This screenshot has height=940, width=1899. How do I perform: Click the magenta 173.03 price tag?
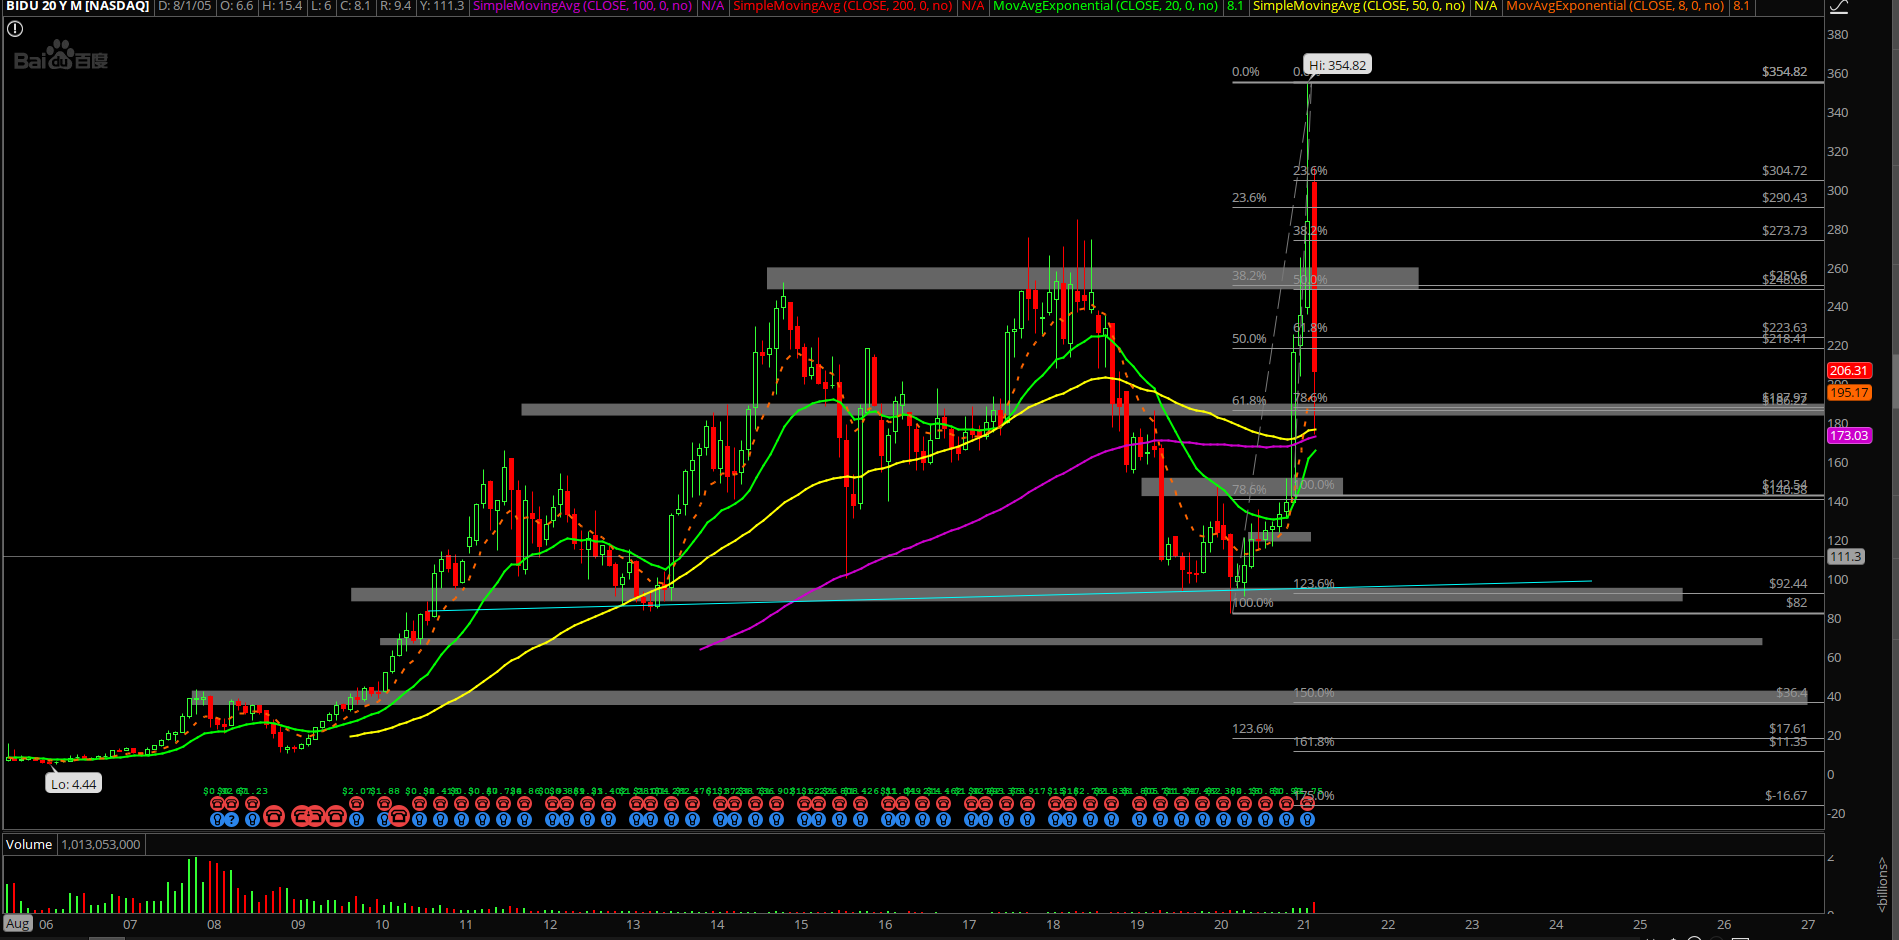tap(1849, 435)
